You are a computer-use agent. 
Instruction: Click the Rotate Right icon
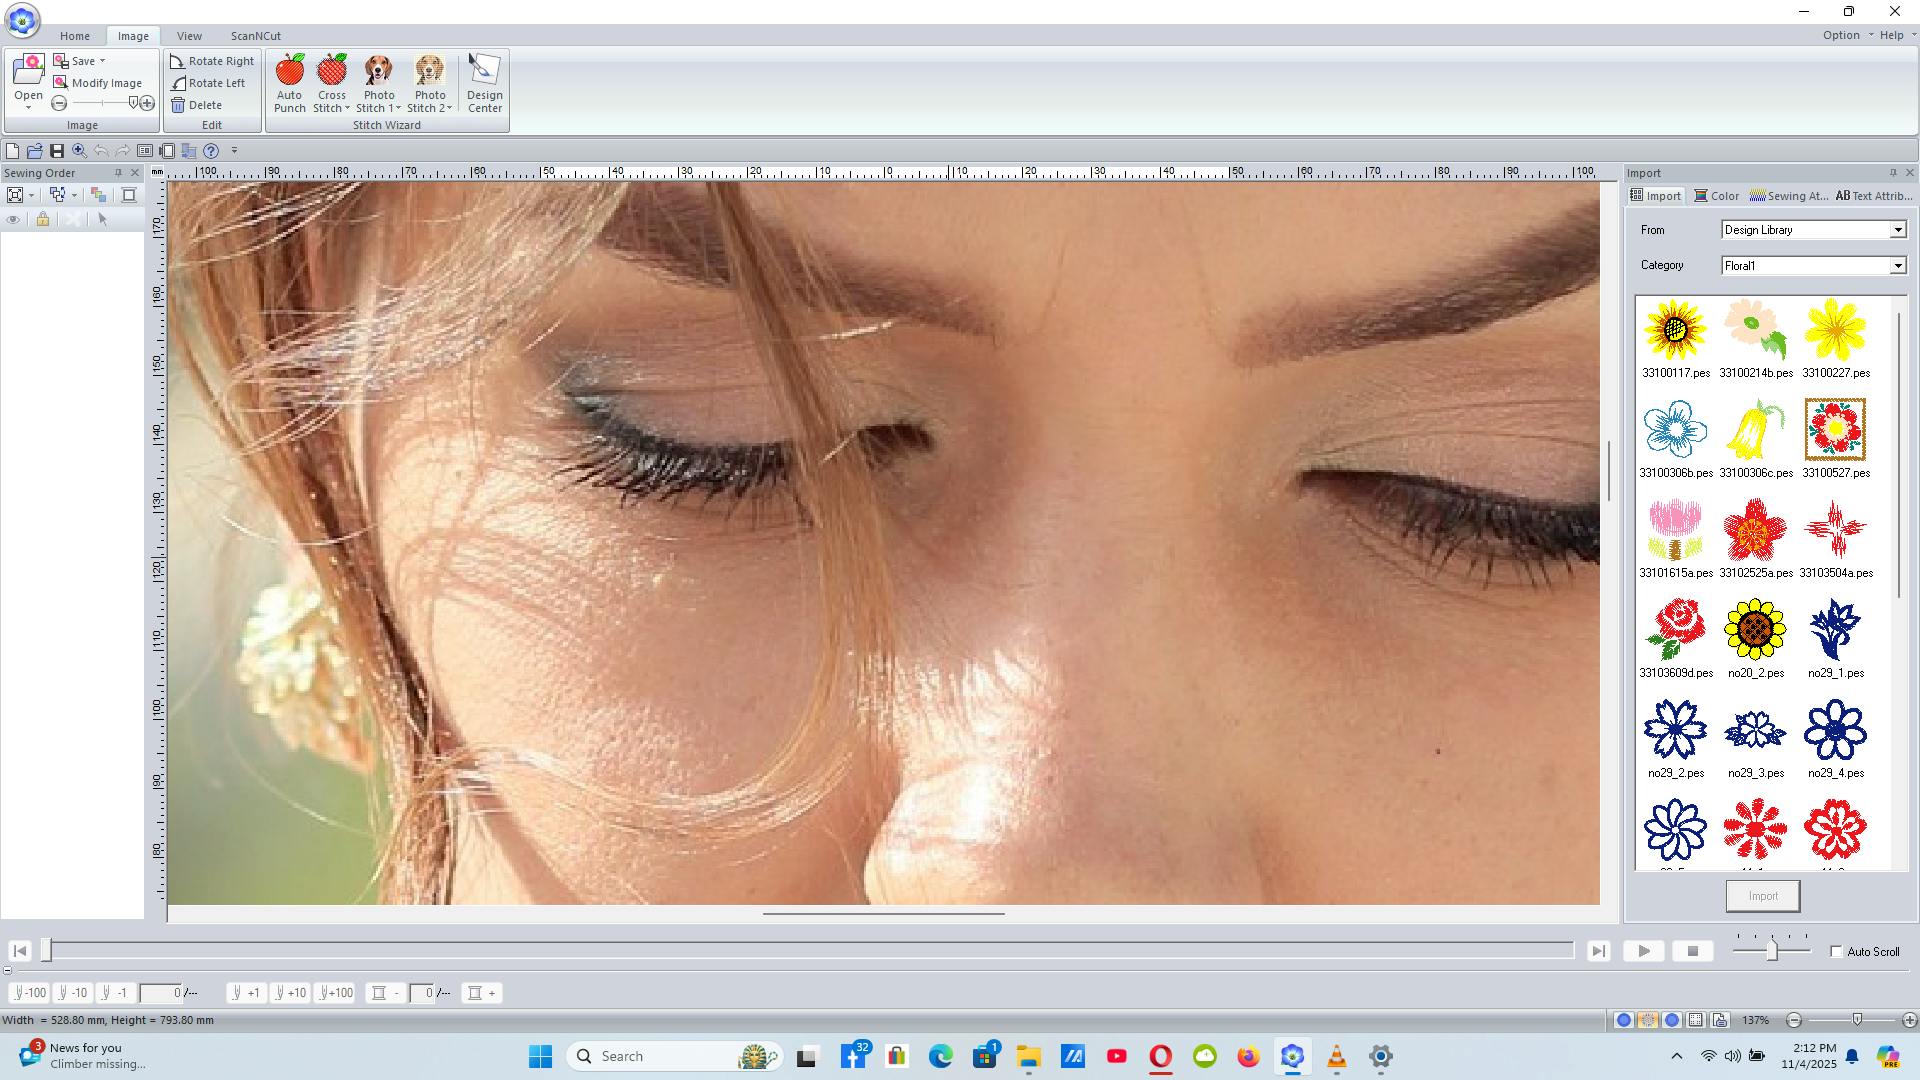178,61
